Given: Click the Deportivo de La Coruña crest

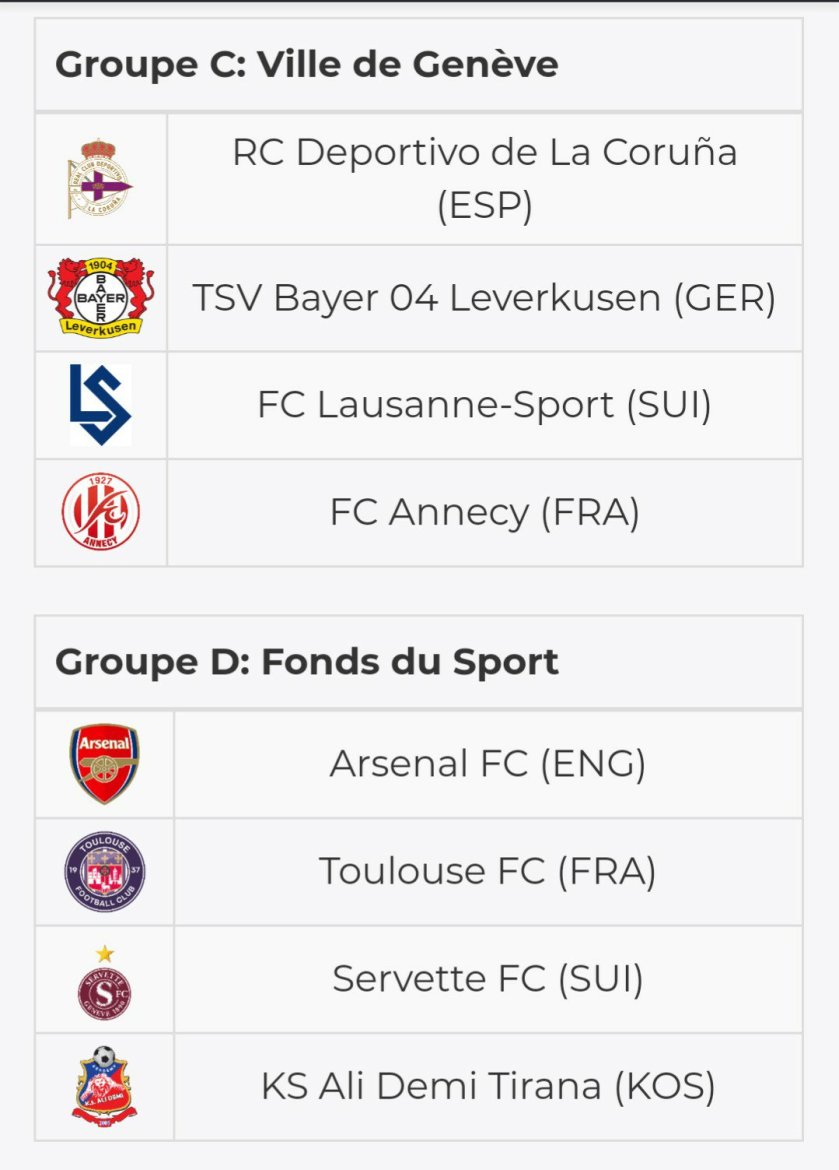Looking at the screenshot, I should [x=100, y=180].
